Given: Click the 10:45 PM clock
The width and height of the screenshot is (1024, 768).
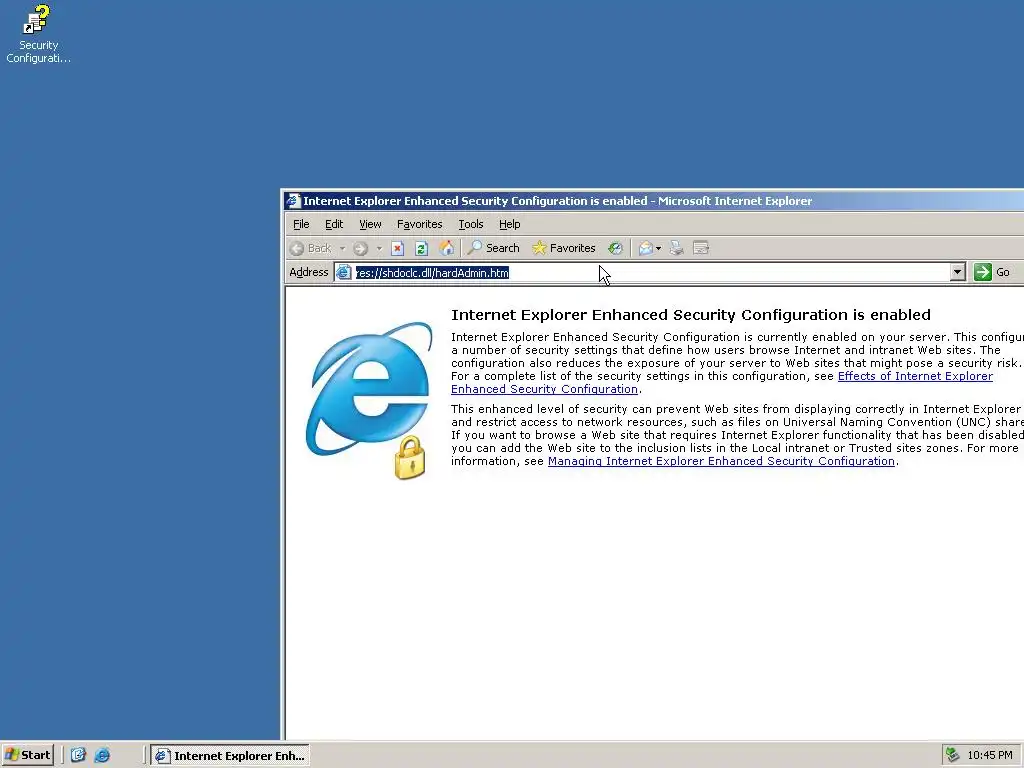Looking at the screenshot, I should (x=989, y=755).
